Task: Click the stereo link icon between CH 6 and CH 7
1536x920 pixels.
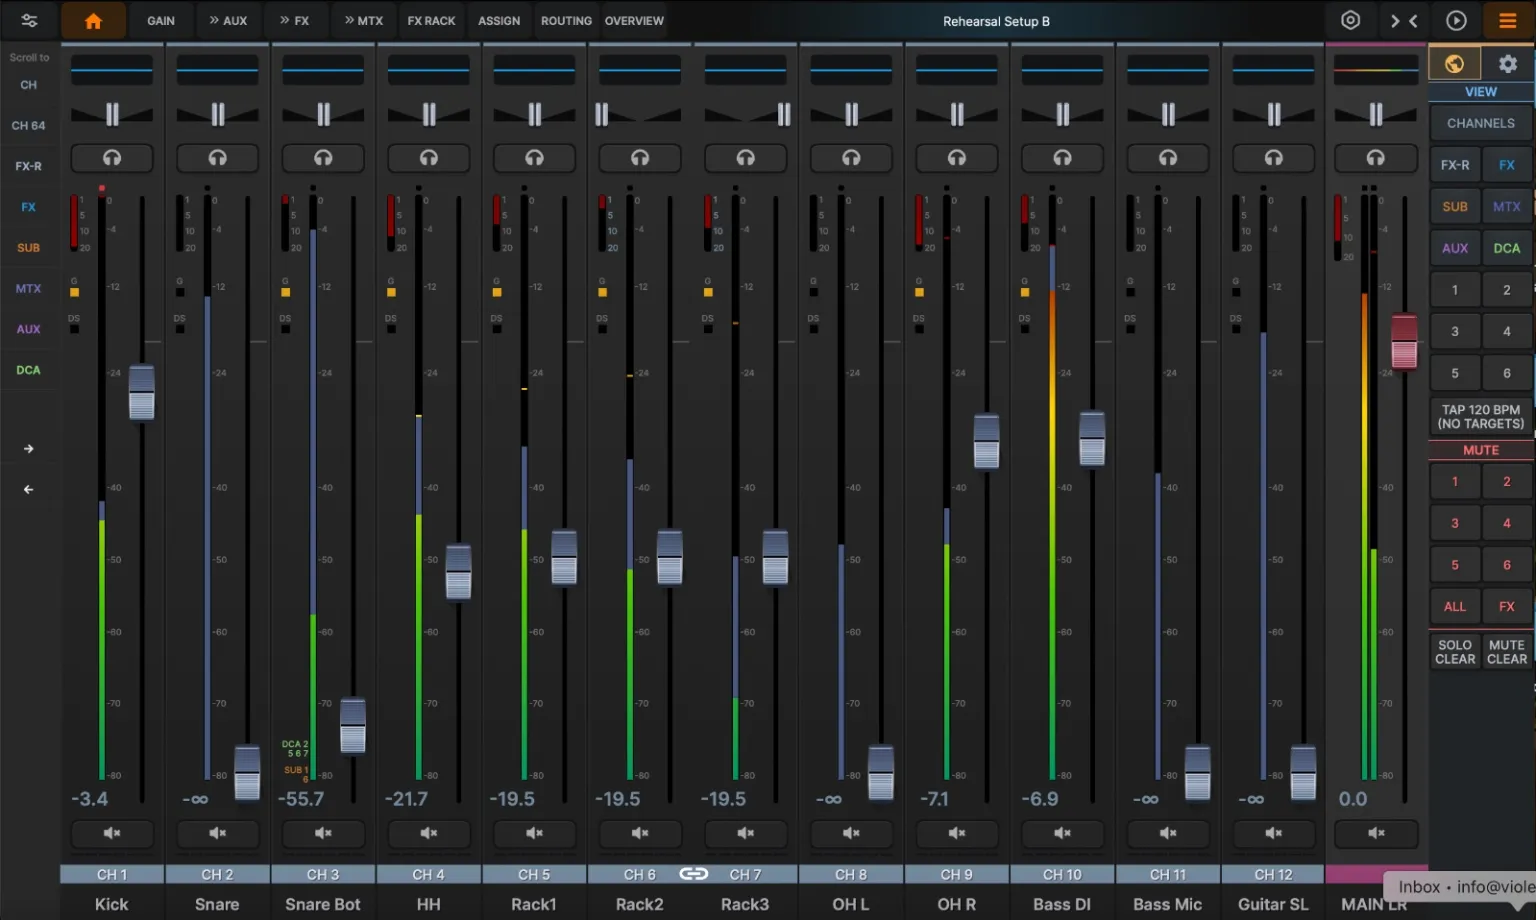Action: pos(693,874)
